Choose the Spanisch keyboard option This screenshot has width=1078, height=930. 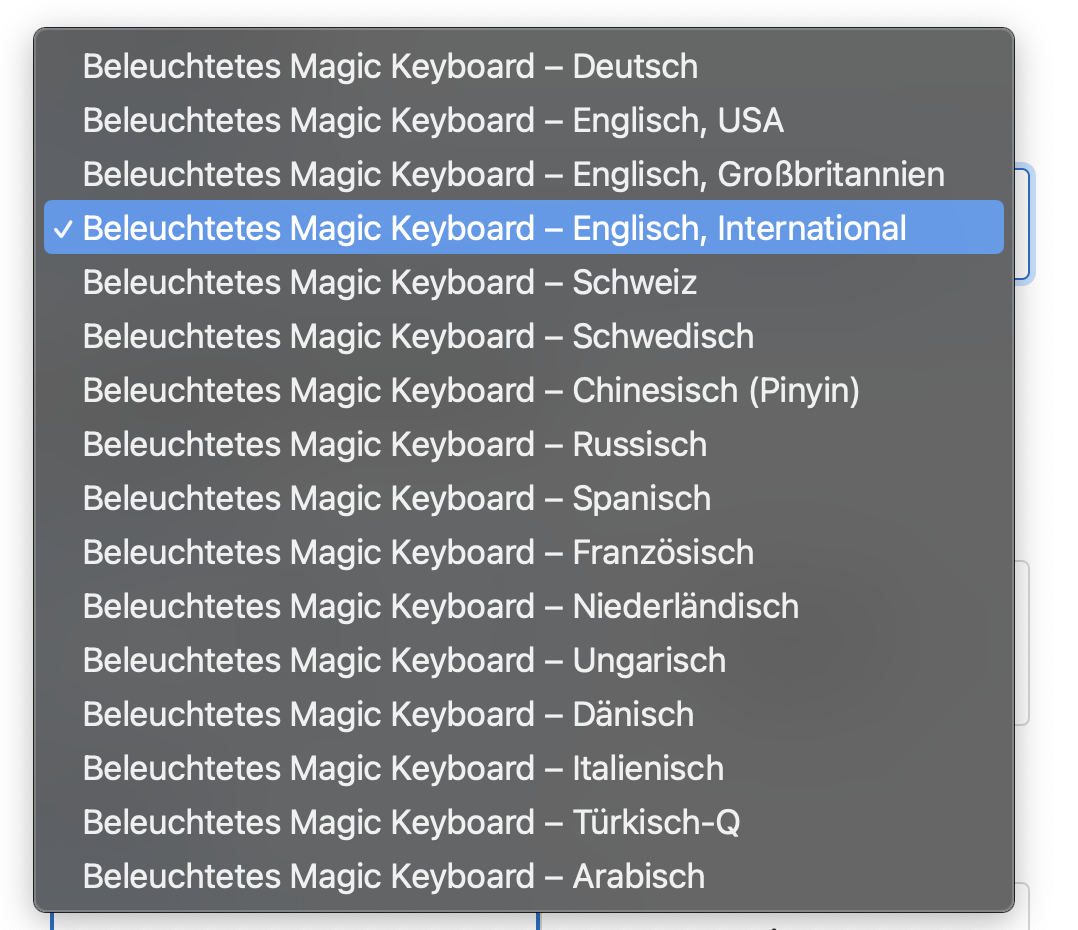[397, 499]
